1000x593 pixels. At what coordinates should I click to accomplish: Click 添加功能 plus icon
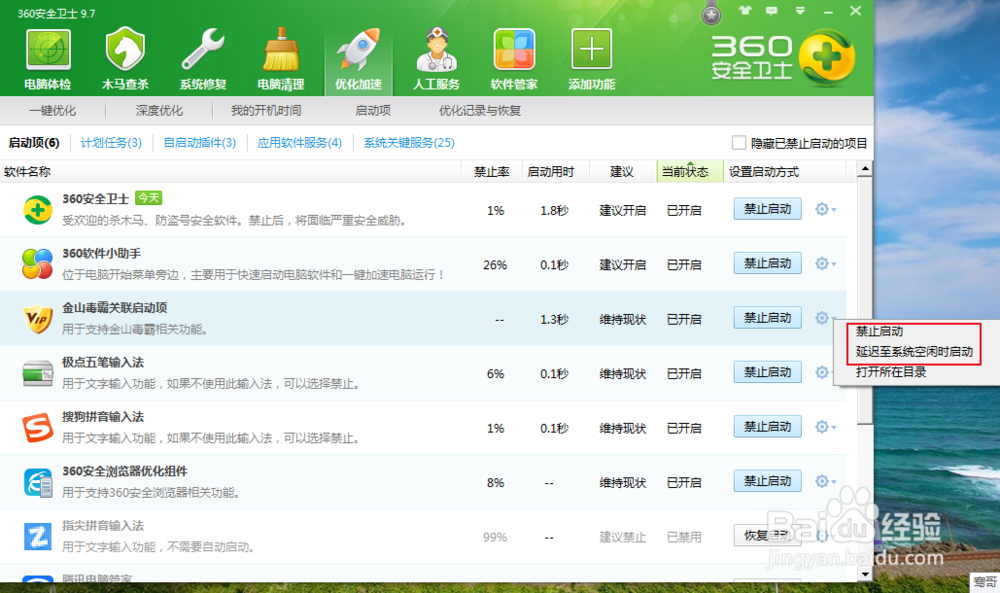592,57
